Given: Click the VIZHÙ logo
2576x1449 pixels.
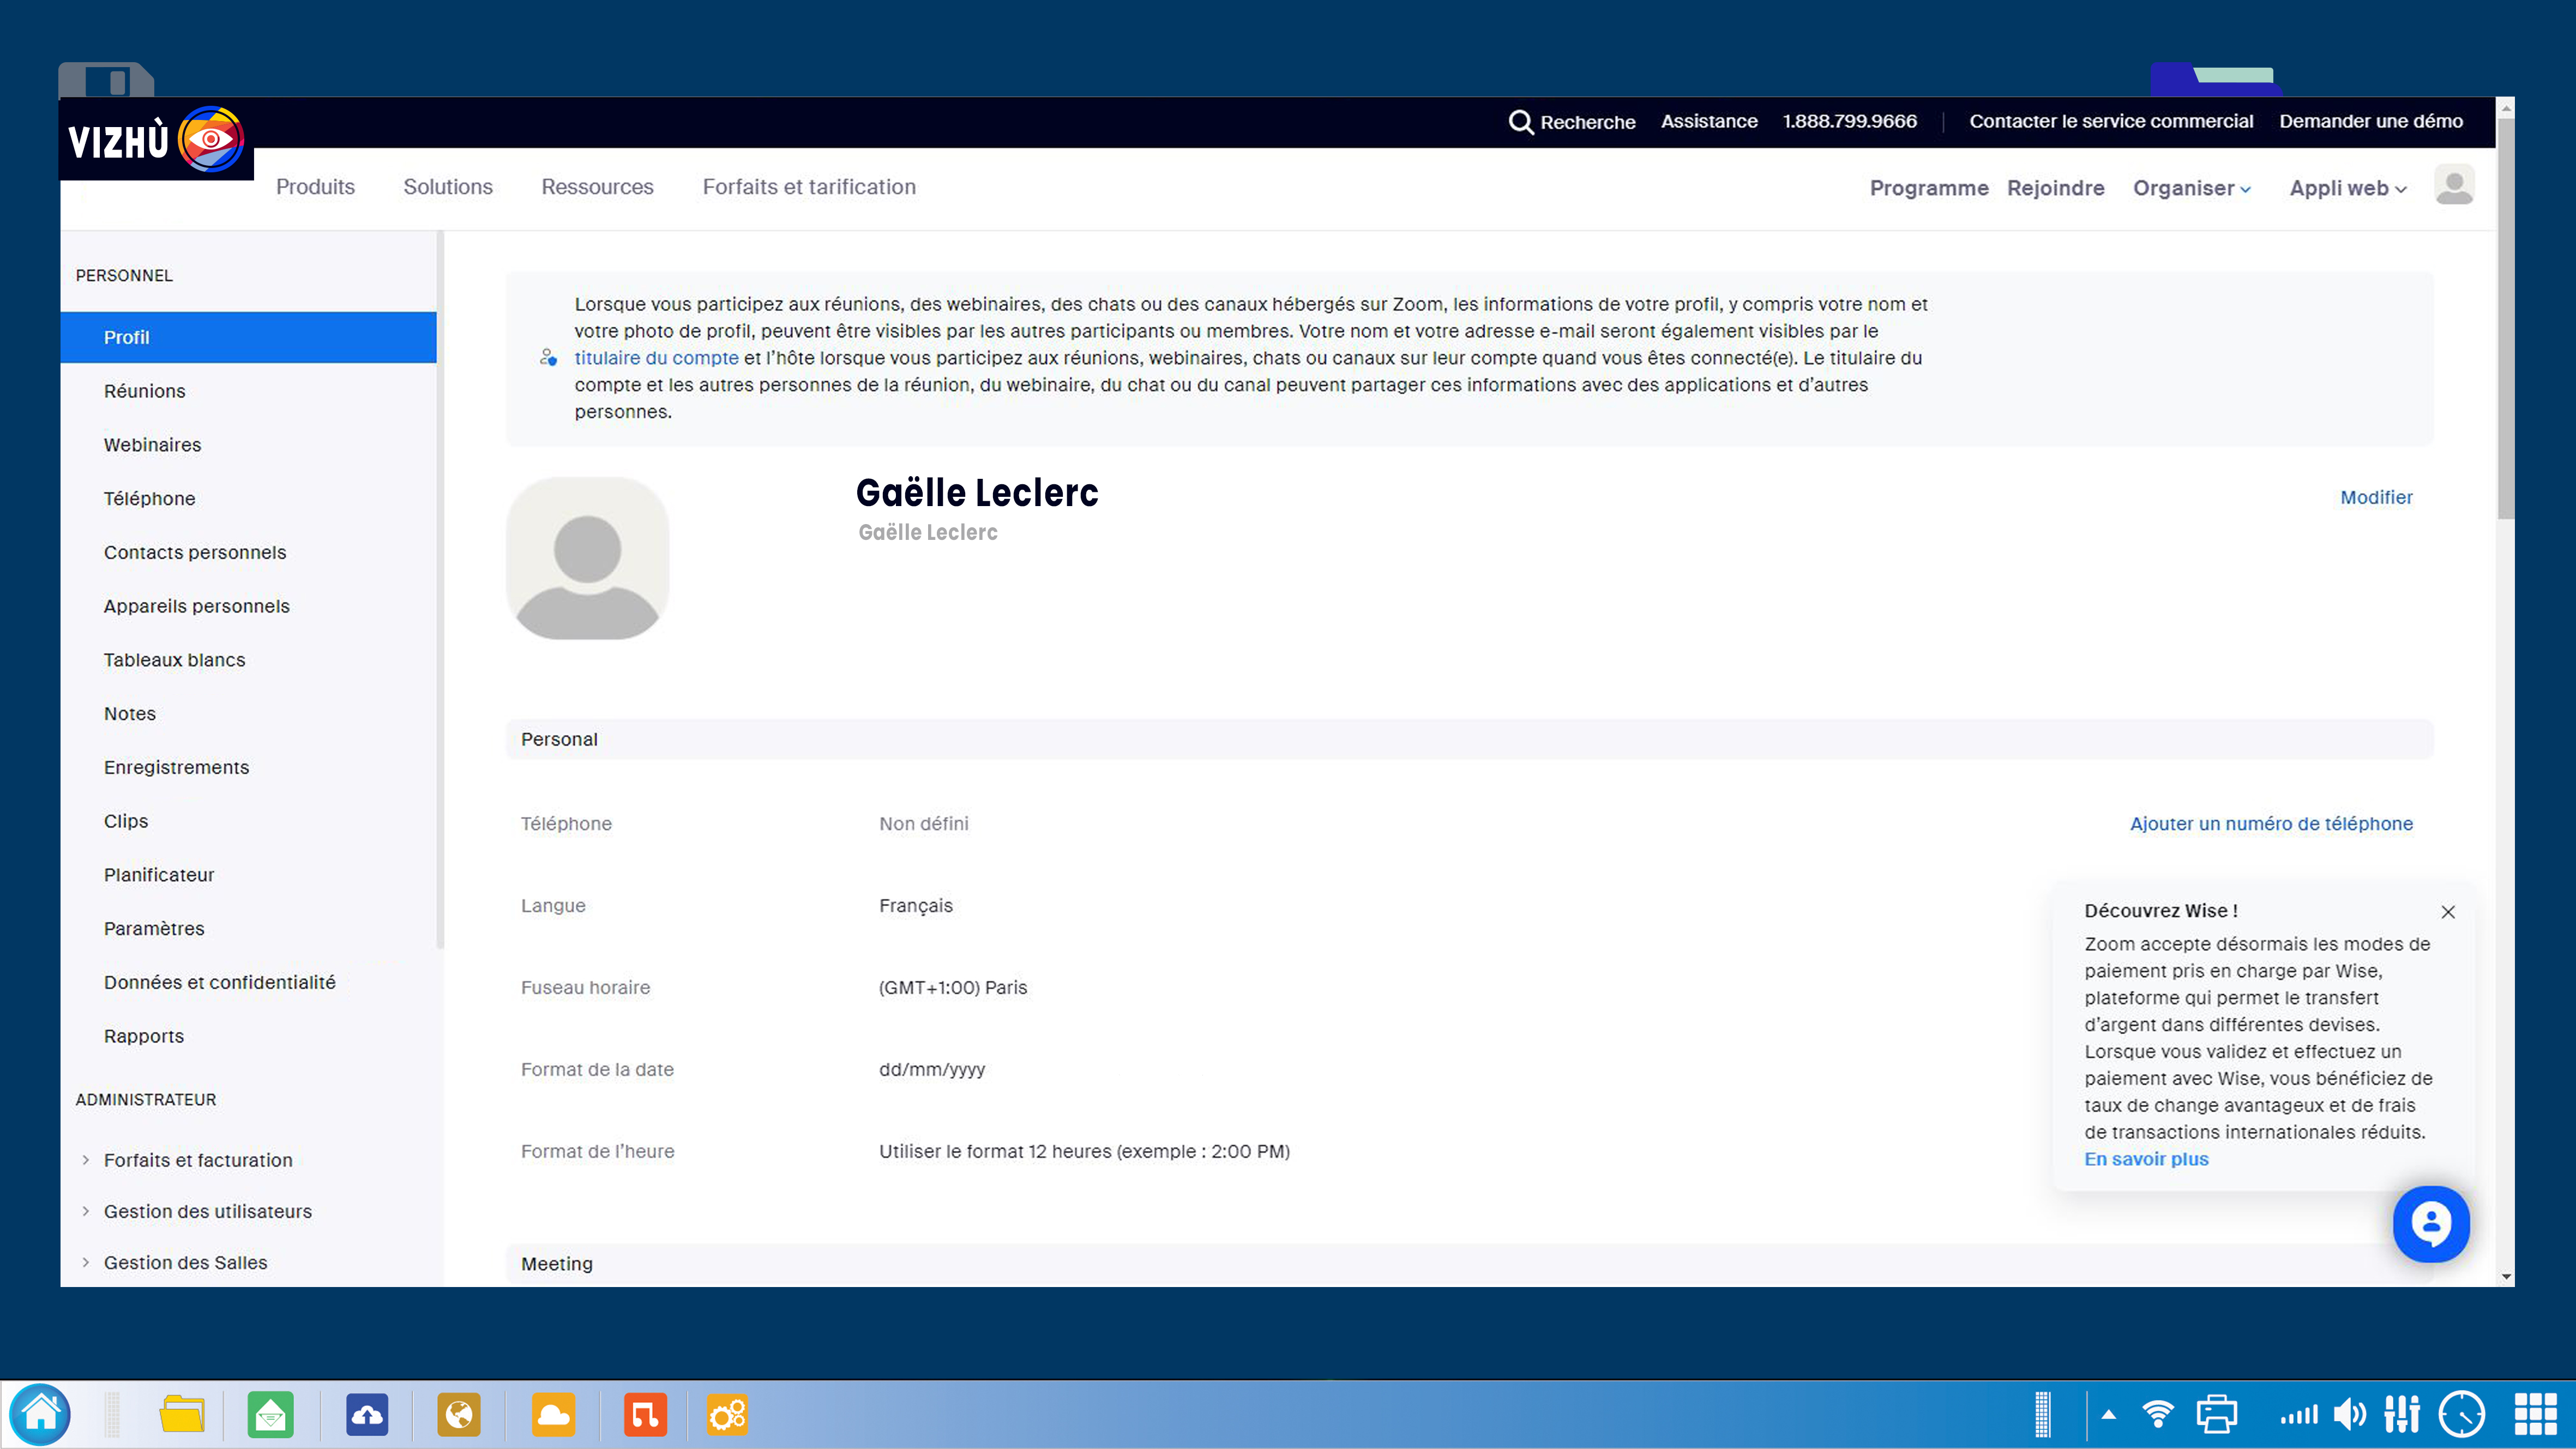Looking at the screenshot, I should coord(156,140).
